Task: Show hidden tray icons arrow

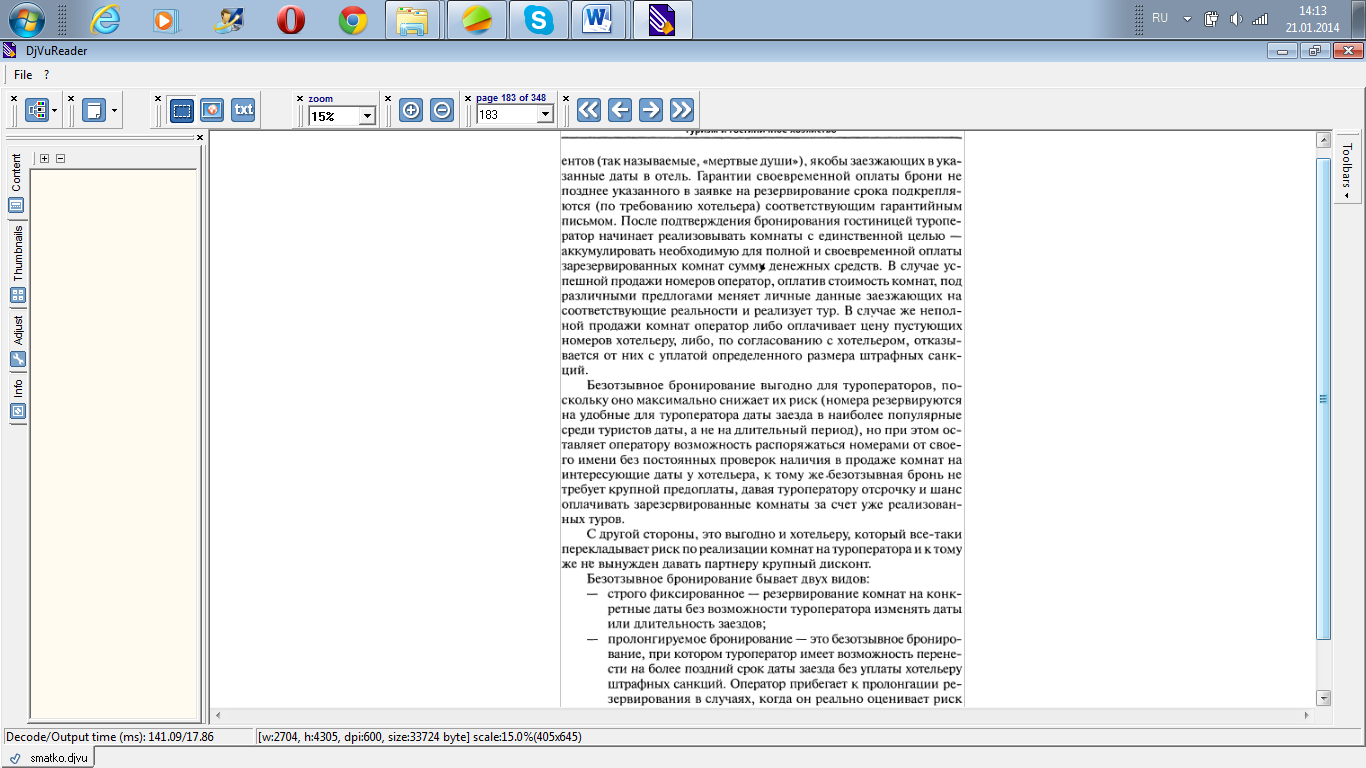Action: [x=1187, y=18]
